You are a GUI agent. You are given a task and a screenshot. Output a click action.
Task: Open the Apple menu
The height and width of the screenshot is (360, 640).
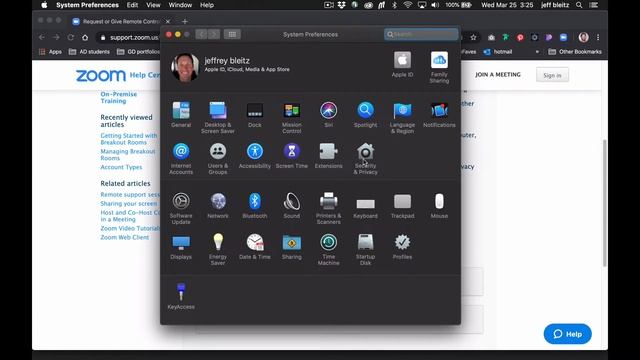[44, 5]
